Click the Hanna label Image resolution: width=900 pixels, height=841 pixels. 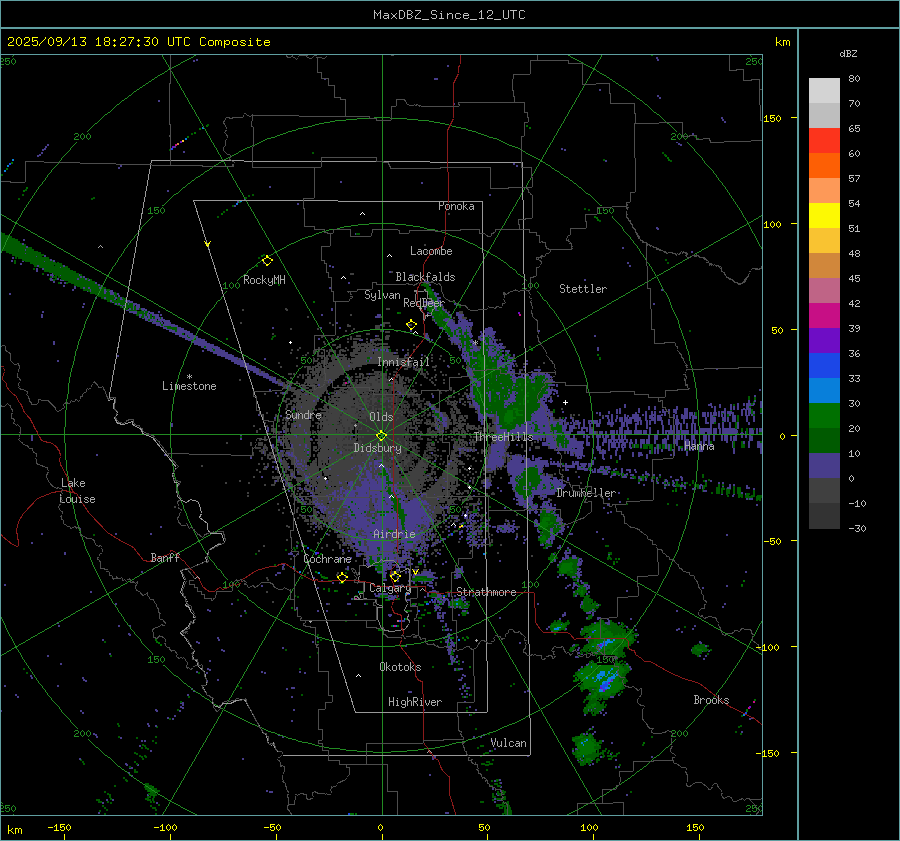coord(699,446)
